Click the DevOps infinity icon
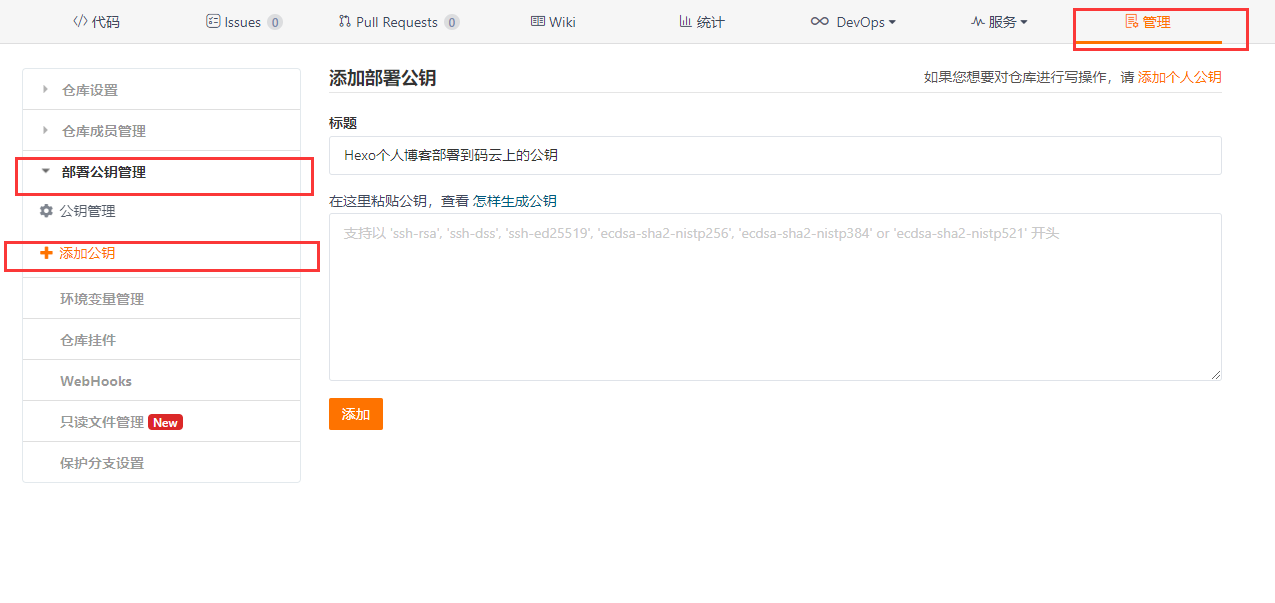1275x603 pixels. click(x=820, y=22)
